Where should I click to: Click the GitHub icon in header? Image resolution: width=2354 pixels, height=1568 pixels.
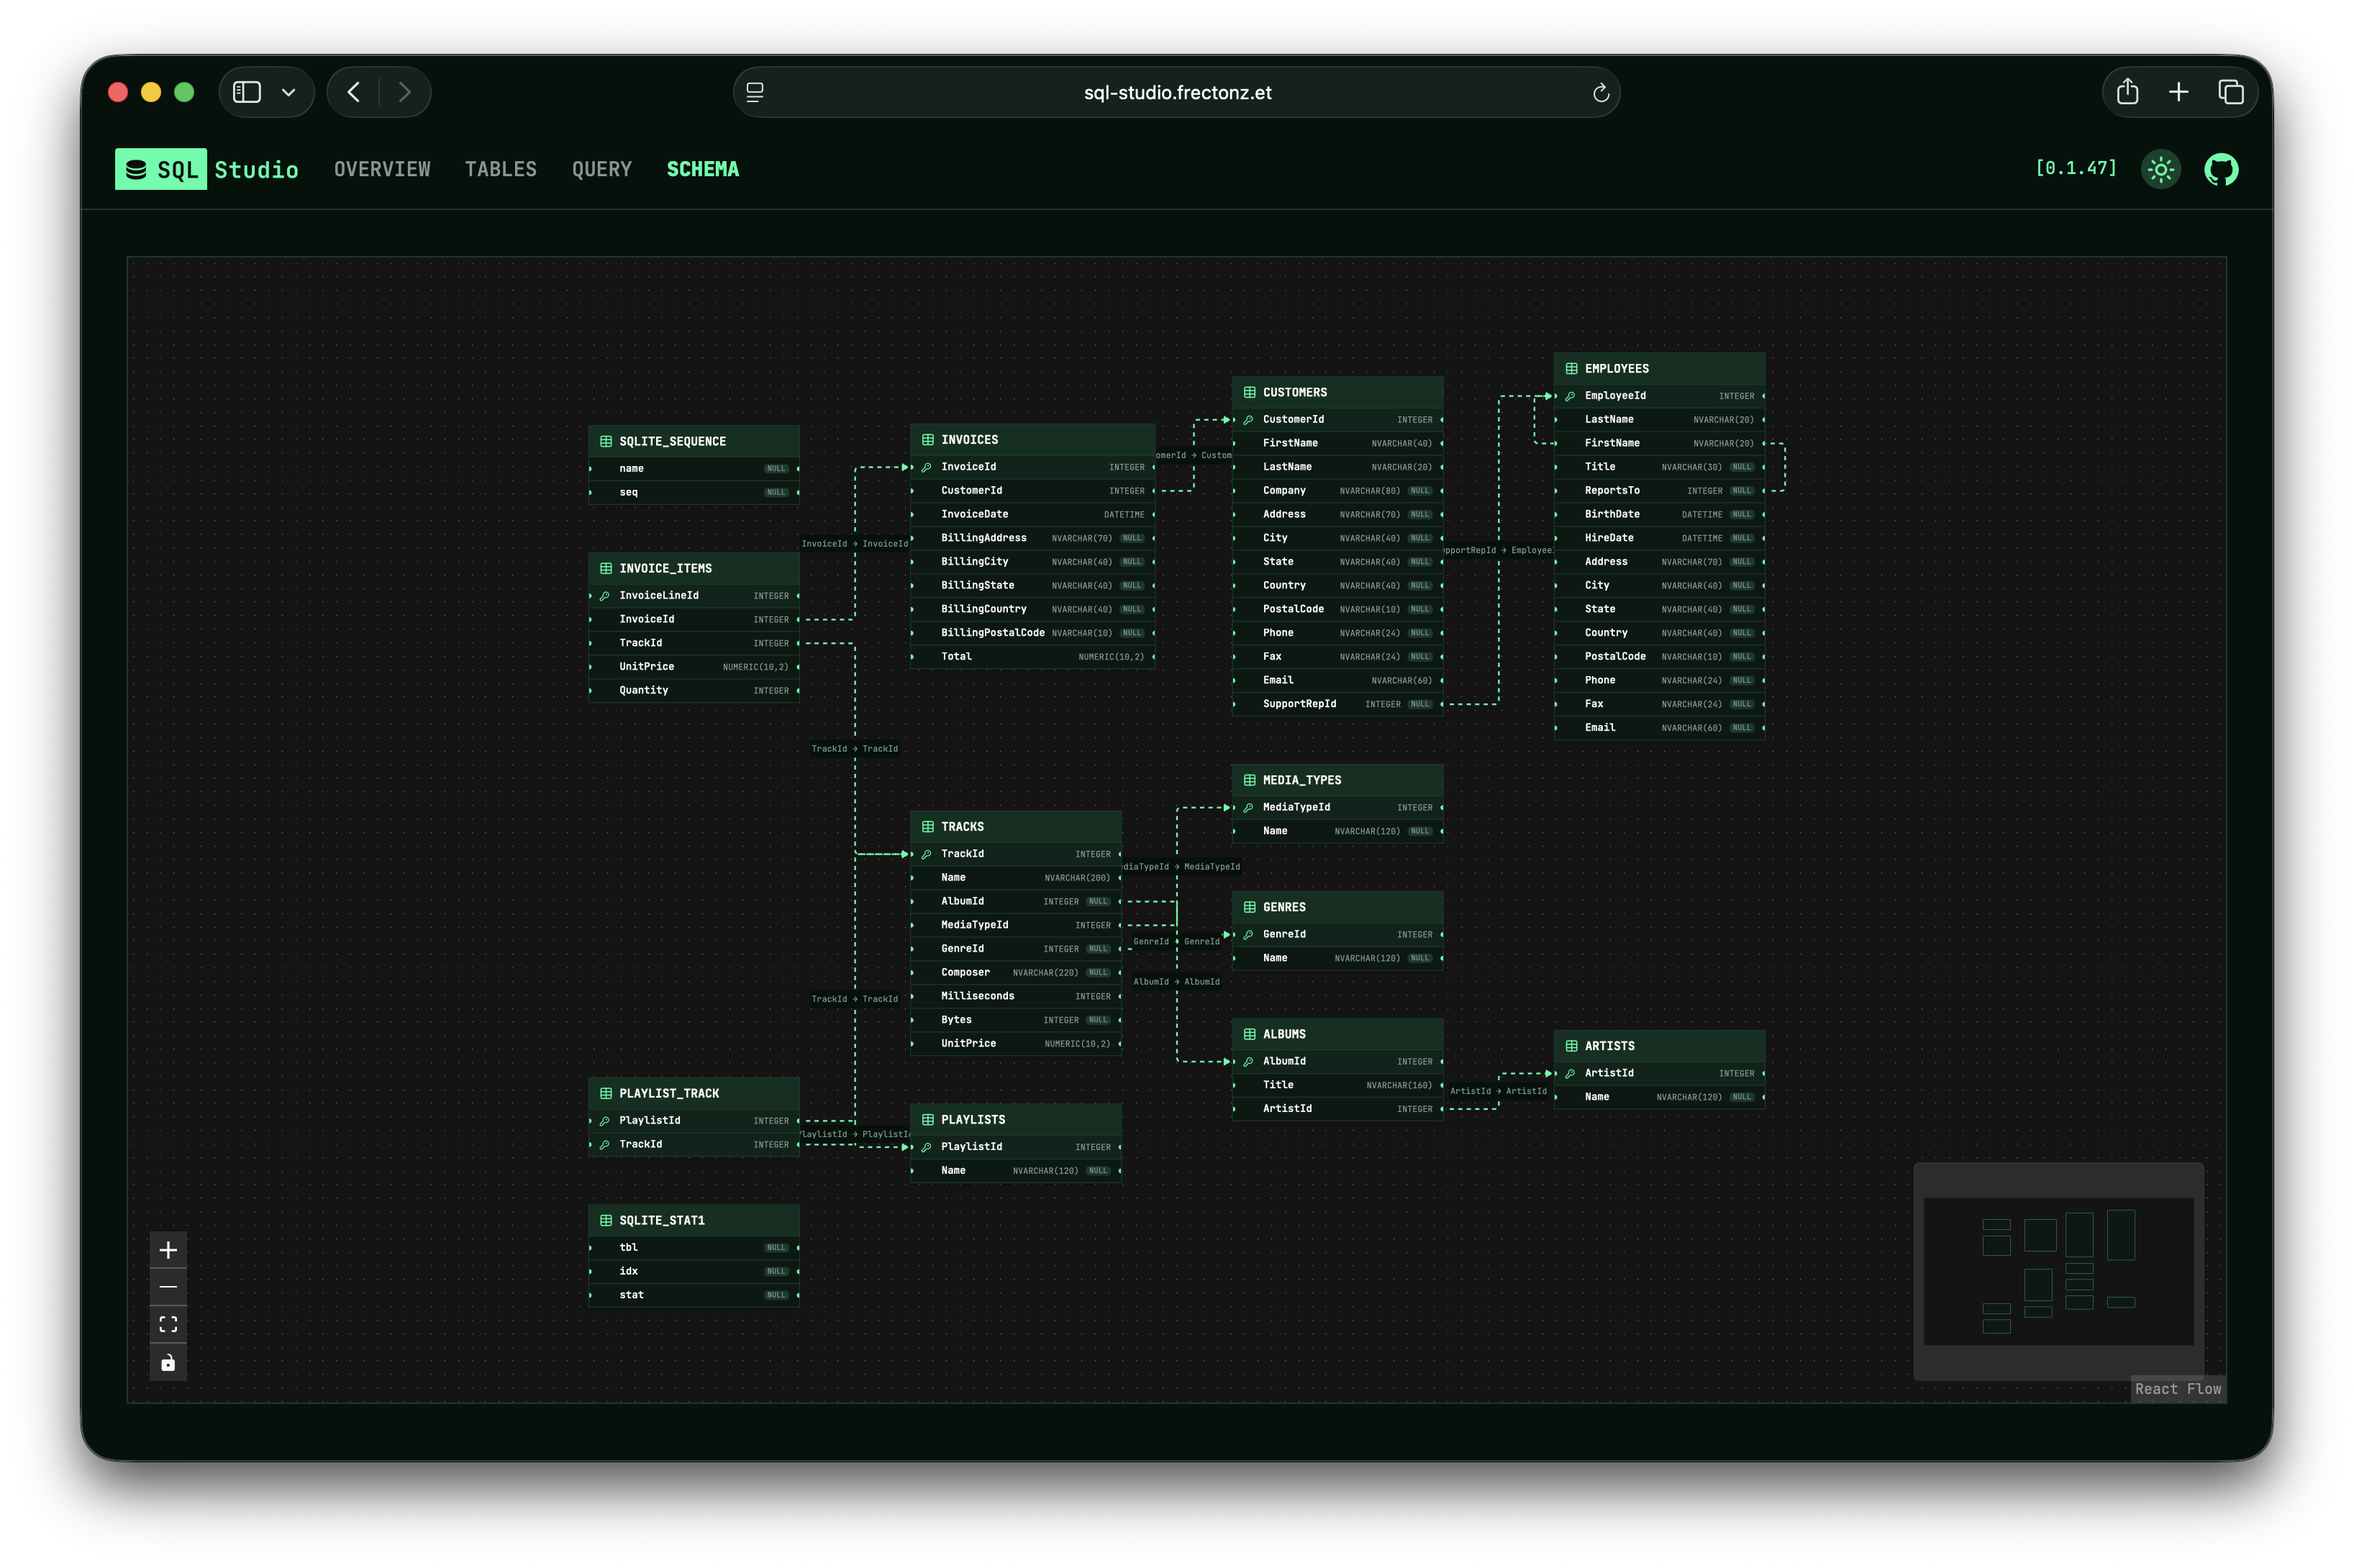coord(2221,169)
